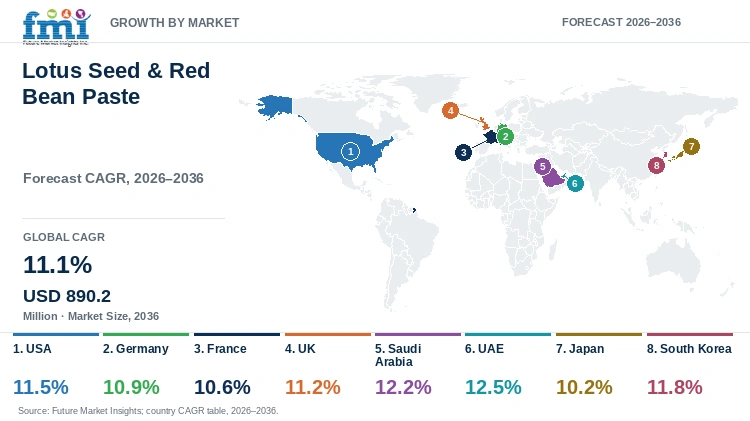The image size is (750, 421).
Task: Click the FMI logo
Action: coord(56,27)
